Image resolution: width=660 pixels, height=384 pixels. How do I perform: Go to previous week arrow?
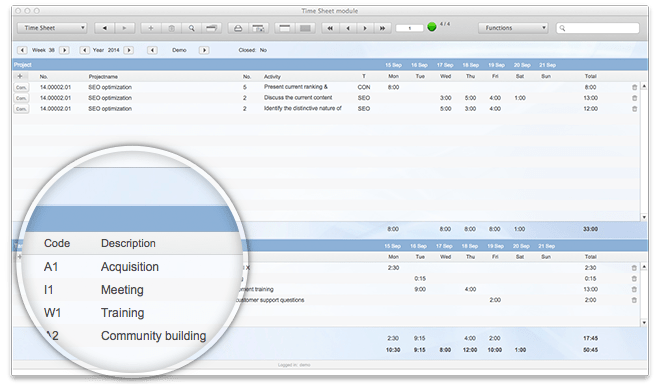pos(22,50)
